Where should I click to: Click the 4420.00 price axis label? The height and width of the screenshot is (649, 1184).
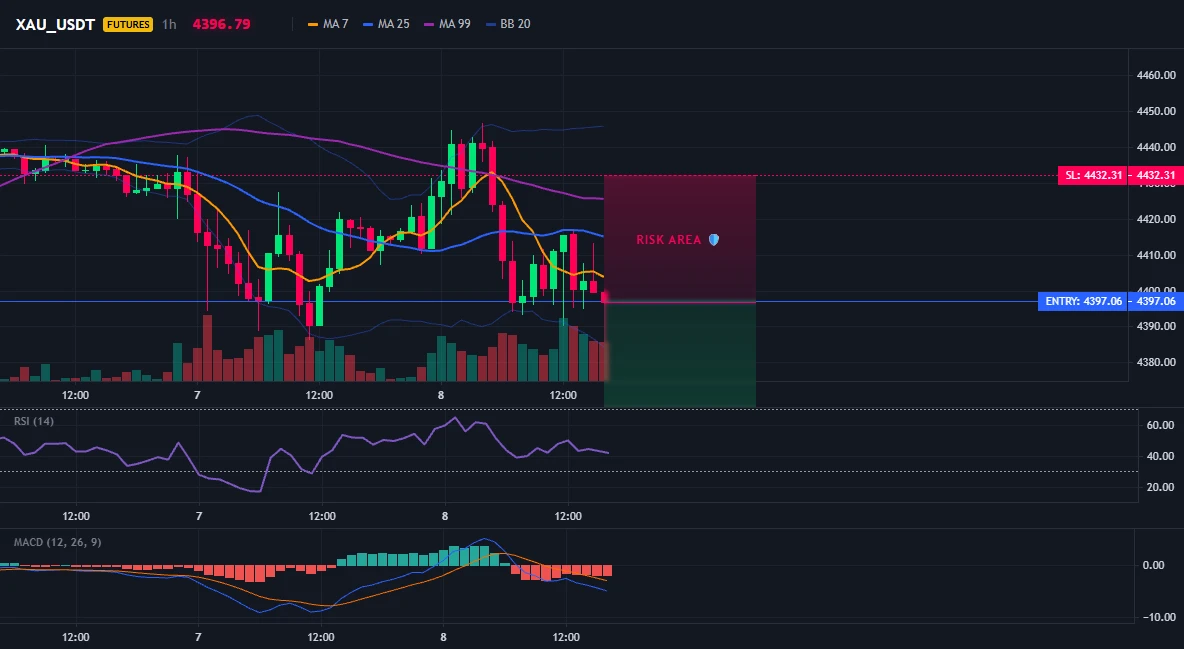click(1156, 219)
